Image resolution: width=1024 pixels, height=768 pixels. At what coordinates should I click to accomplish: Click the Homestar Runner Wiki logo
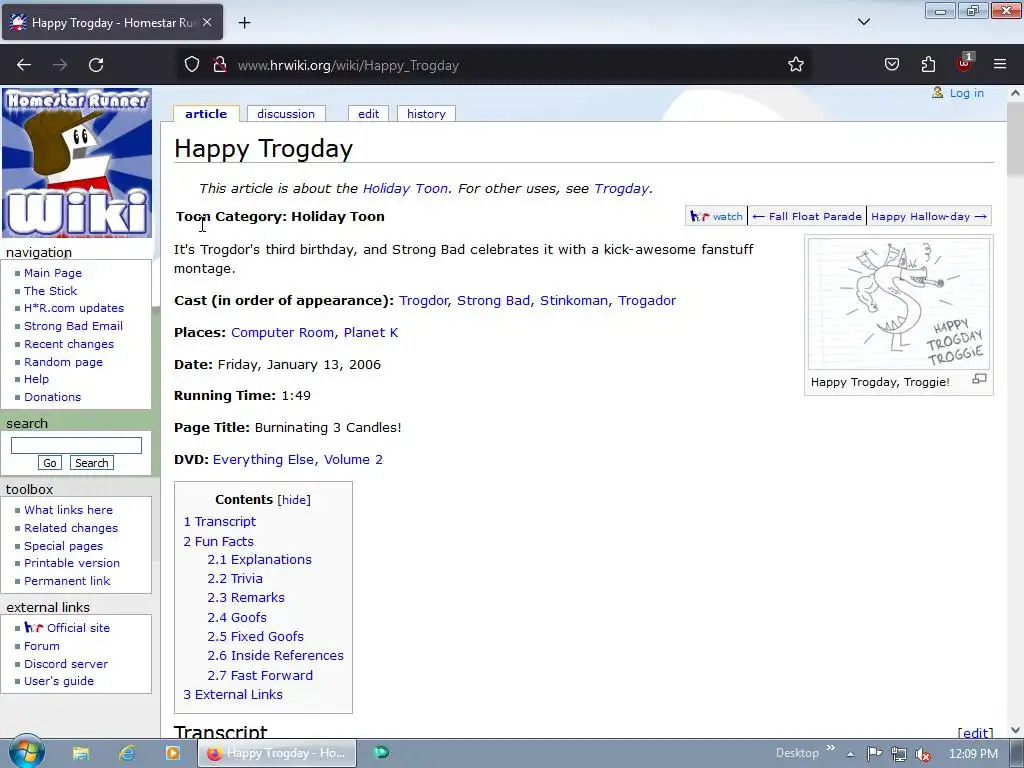coord(77,163)
